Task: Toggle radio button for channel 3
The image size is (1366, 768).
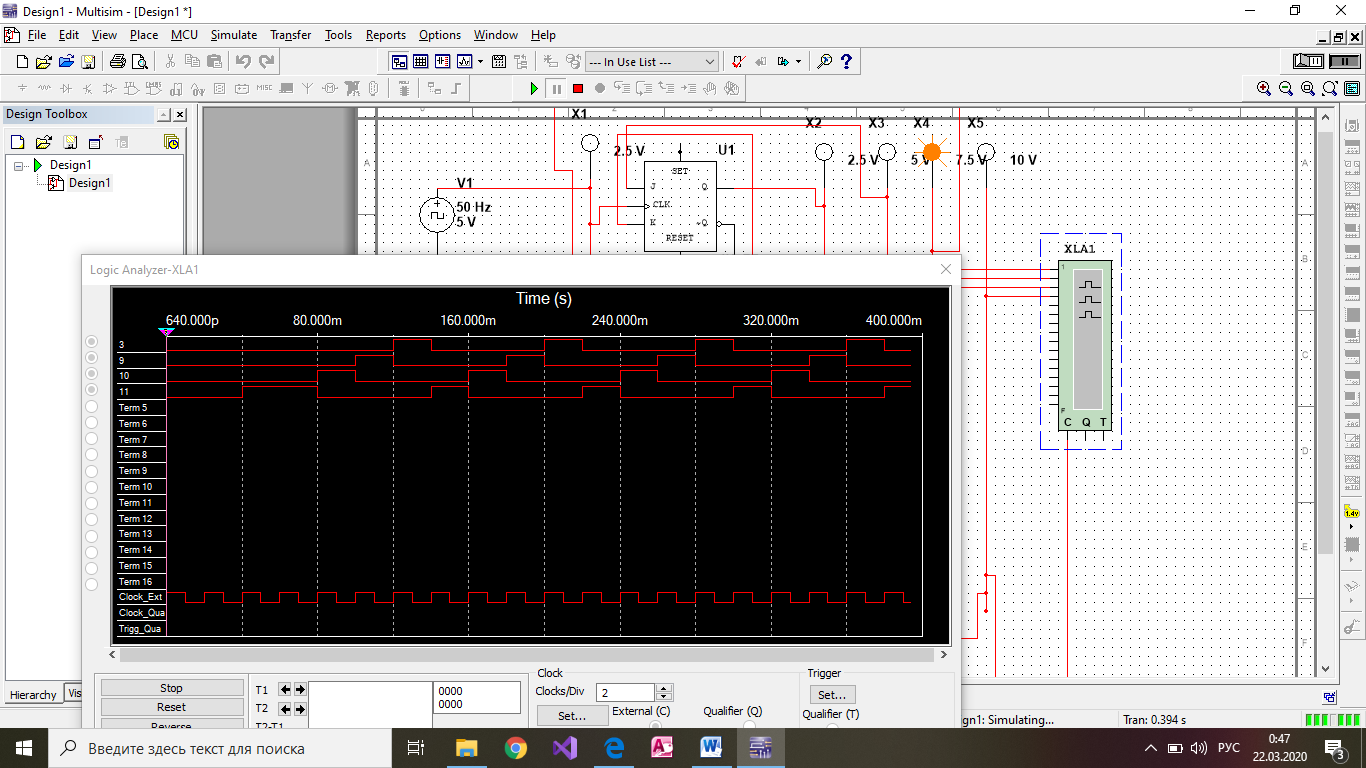Action: pos(92,343)
